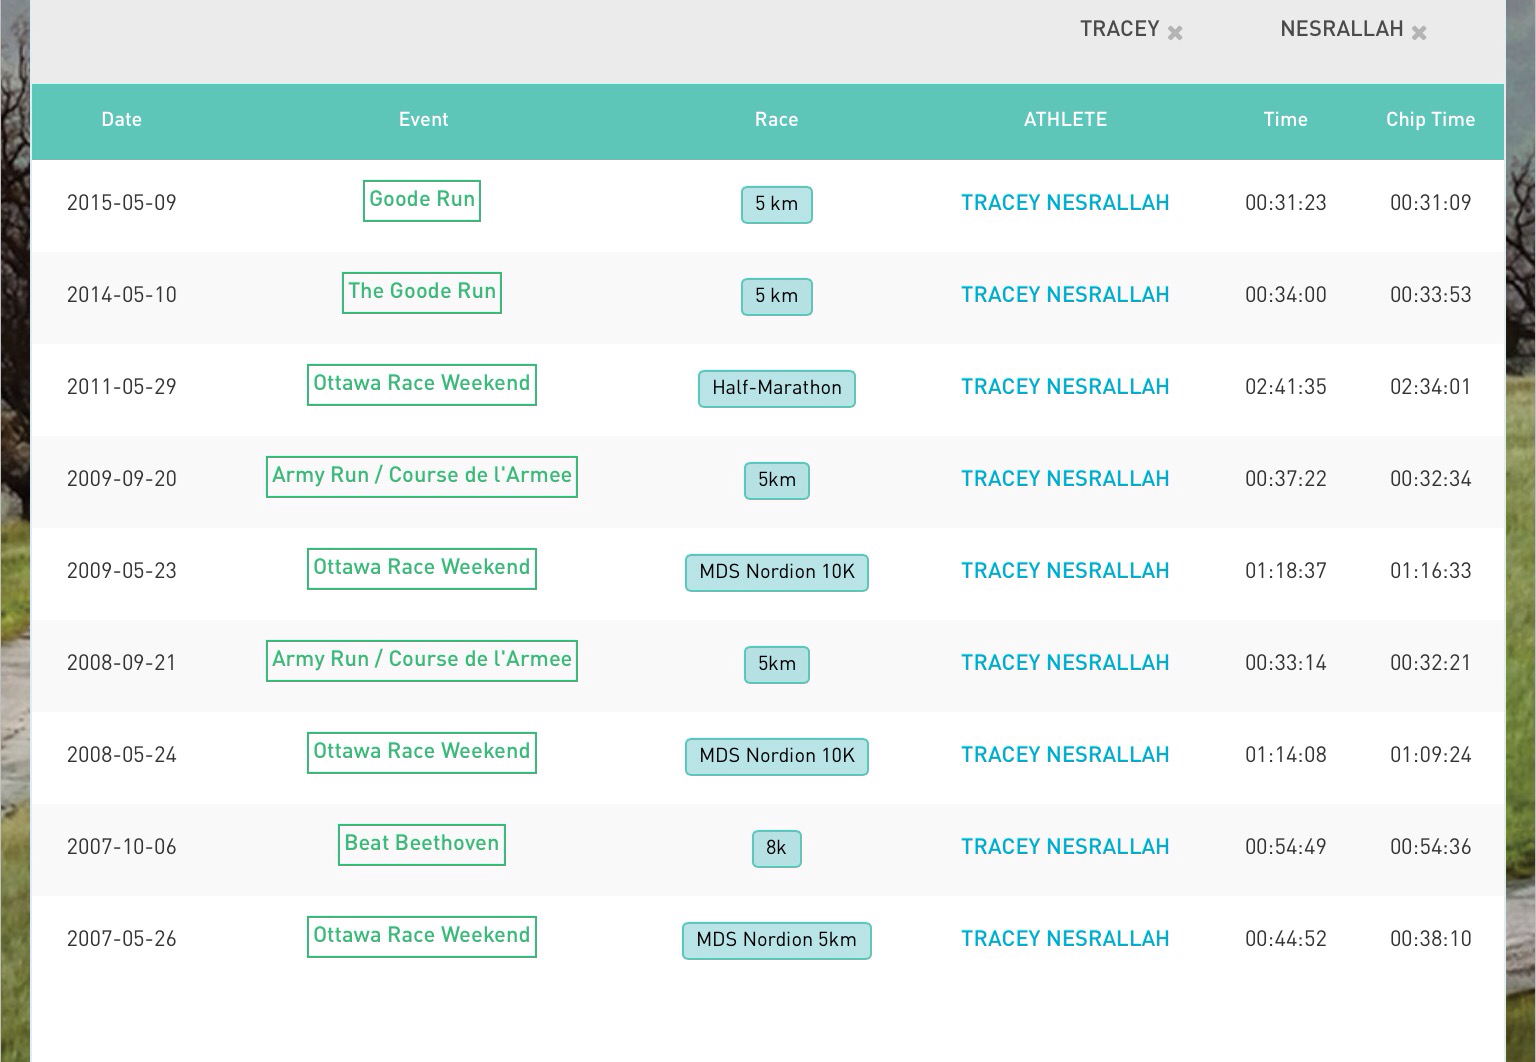
Task: Open the 2009 Army Run event link
Action: (x=421, y=476)
